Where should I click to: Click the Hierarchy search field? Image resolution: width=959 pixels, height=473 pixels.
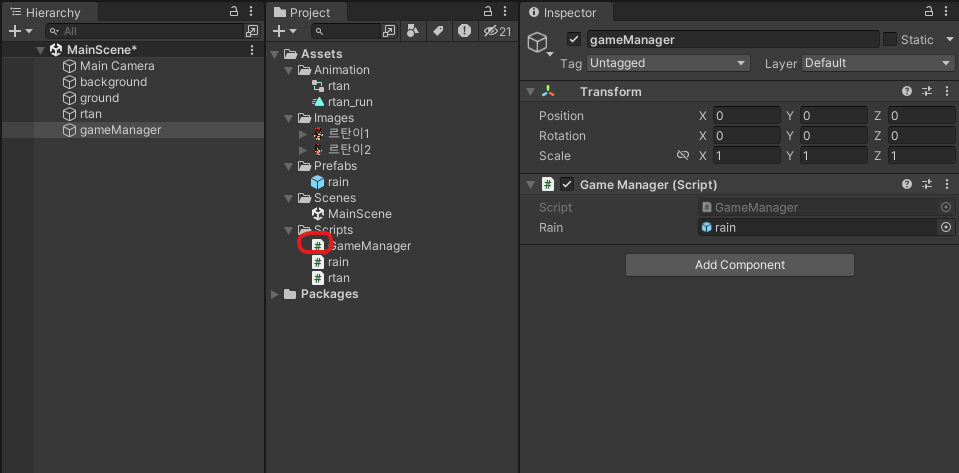pyautogui.click(x=145, y=31)
